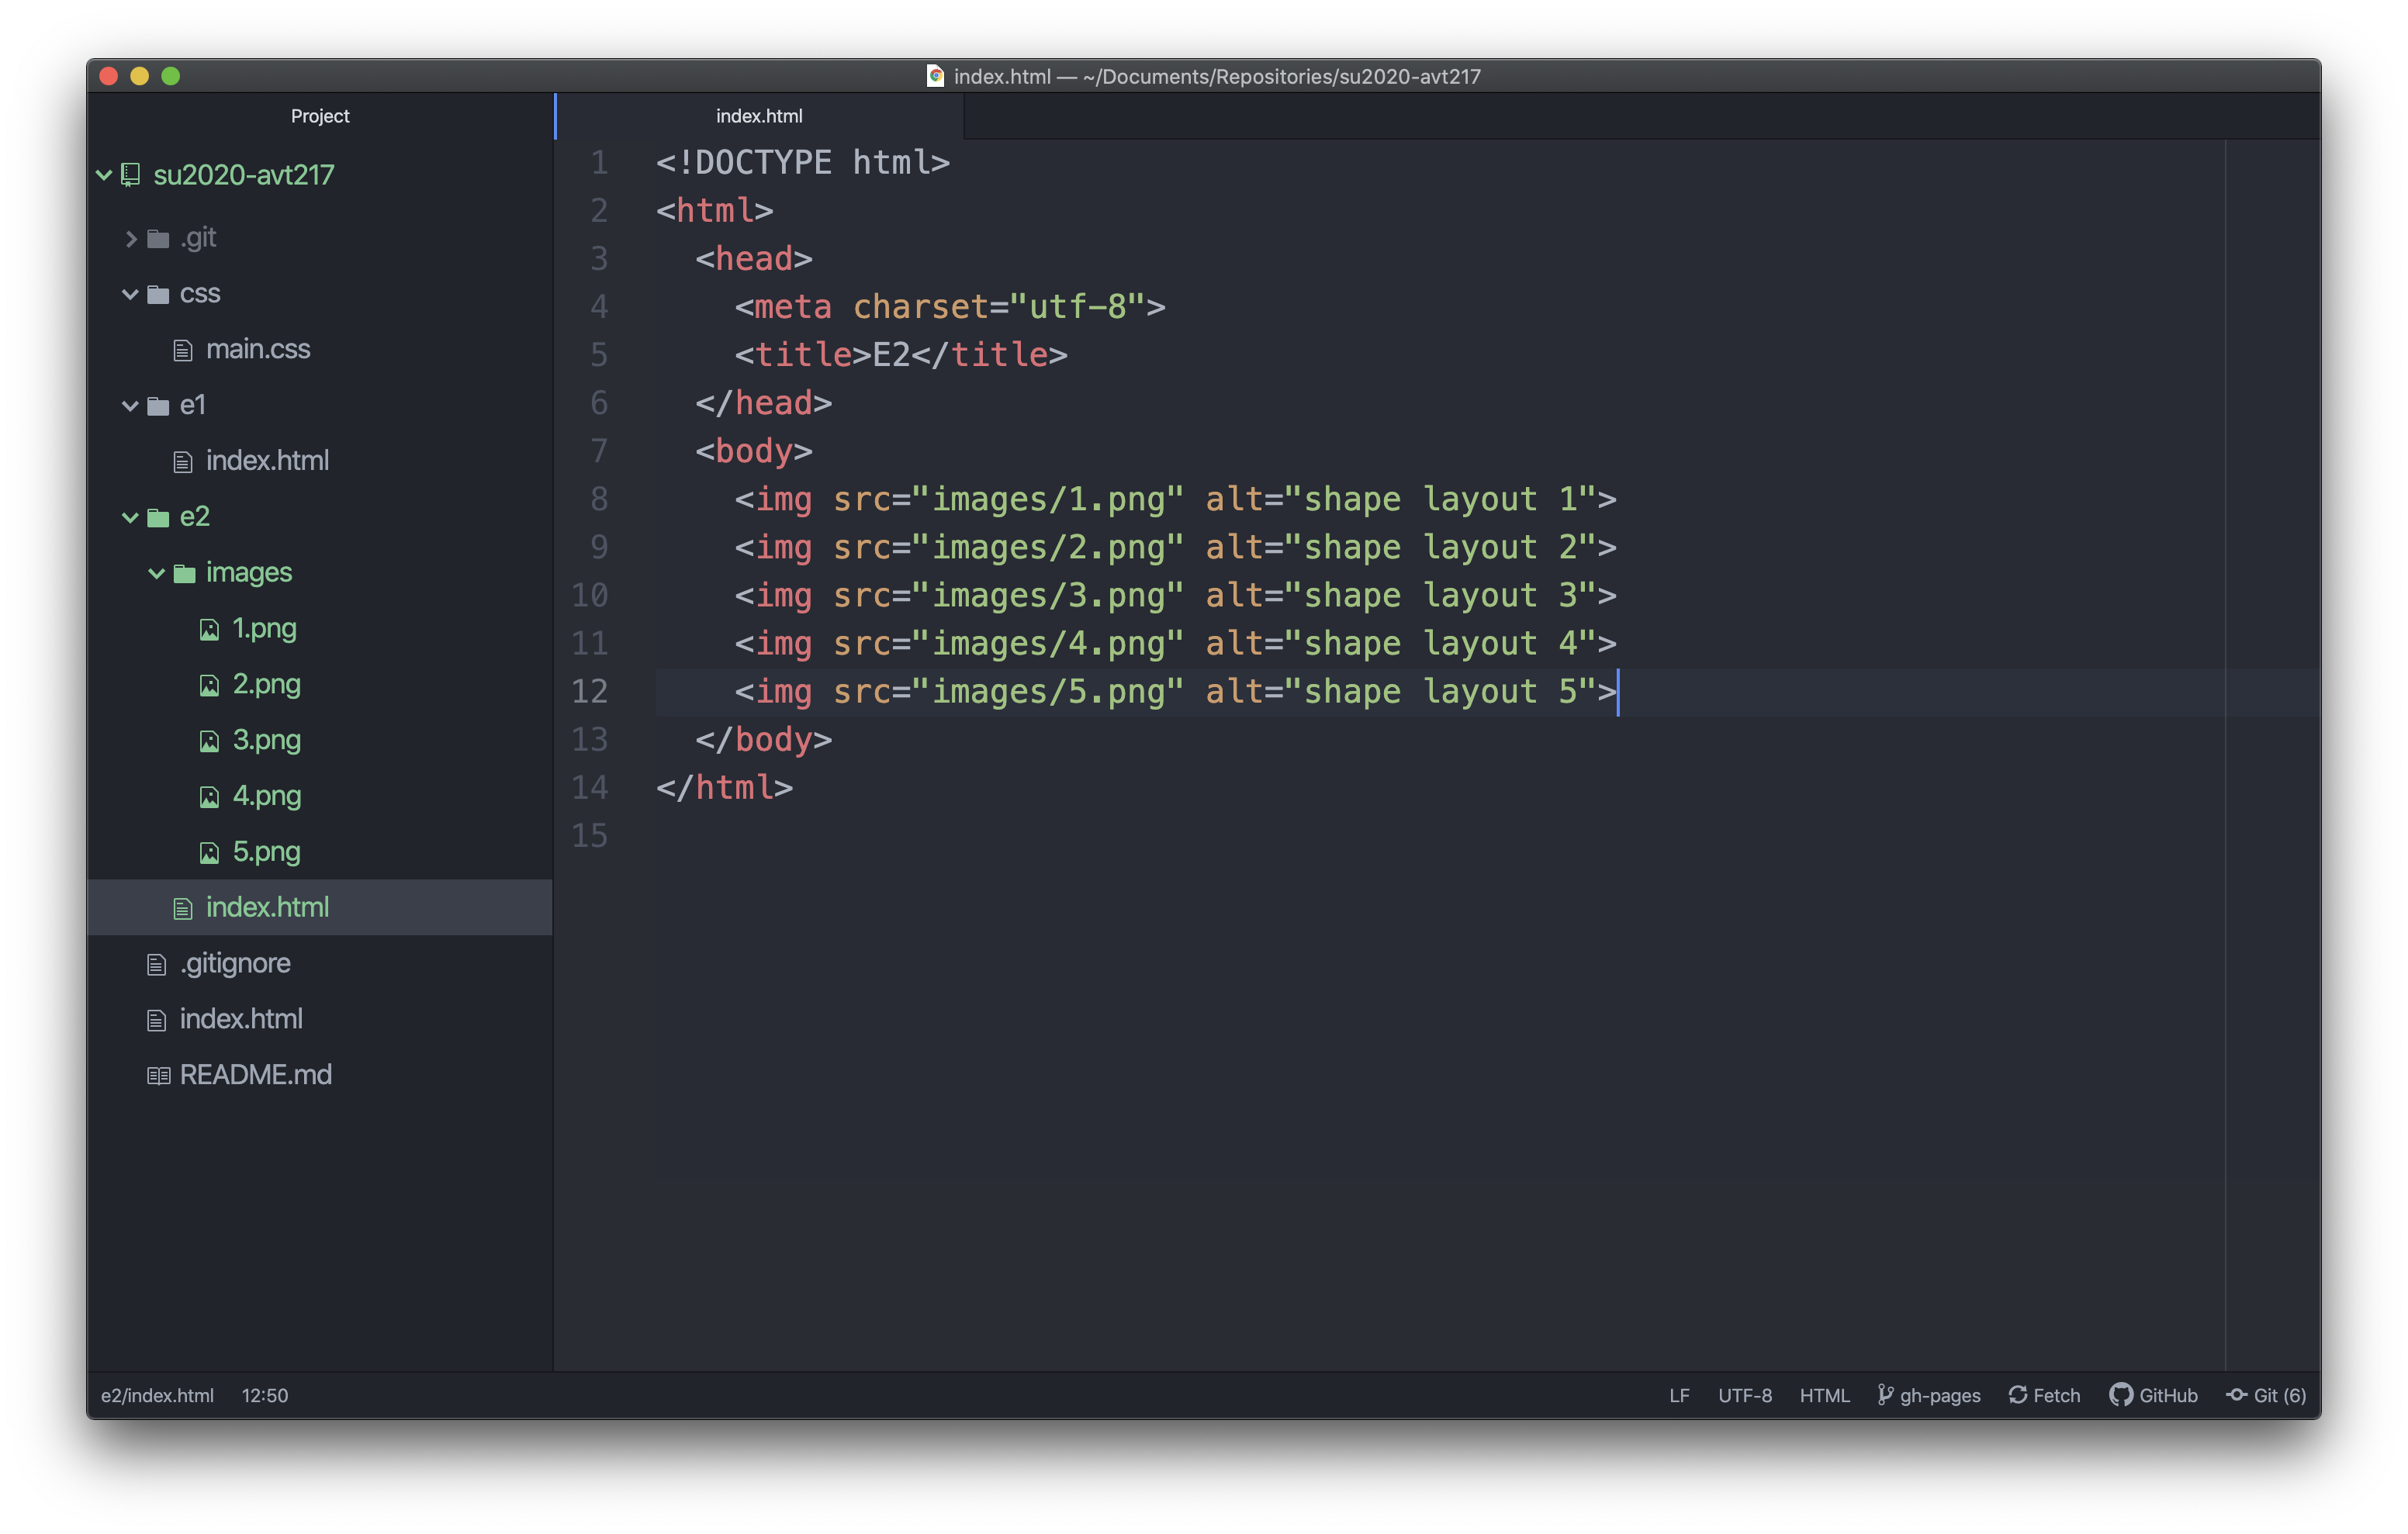This screenshot has width=2408, height=1534.
Task: Click the HTML grammar selector
Action: (x=1824, y=1395)
